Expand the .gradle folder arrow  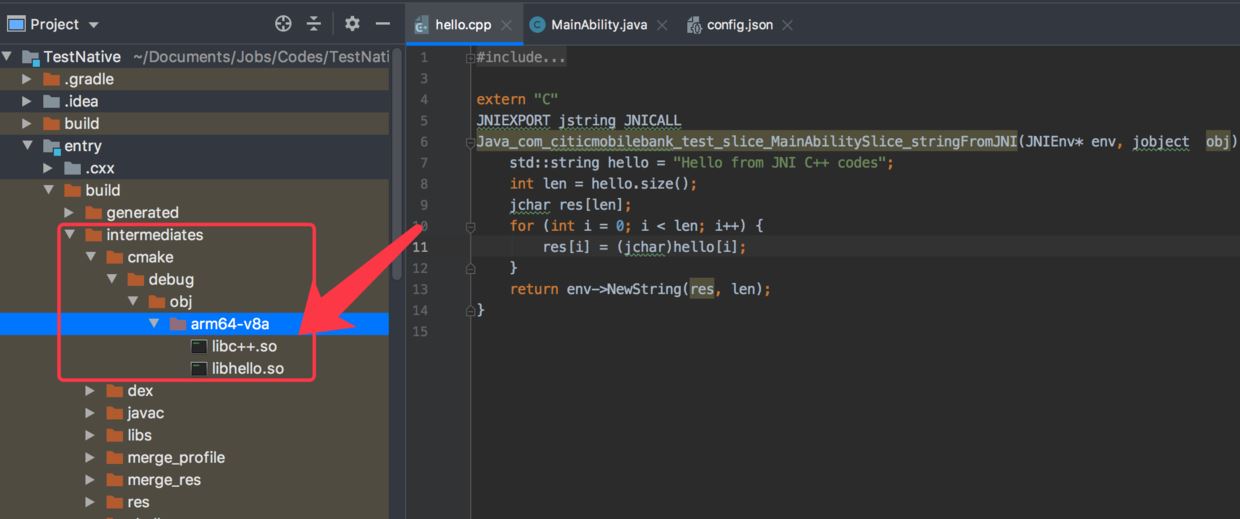click(x=28, y=79)
